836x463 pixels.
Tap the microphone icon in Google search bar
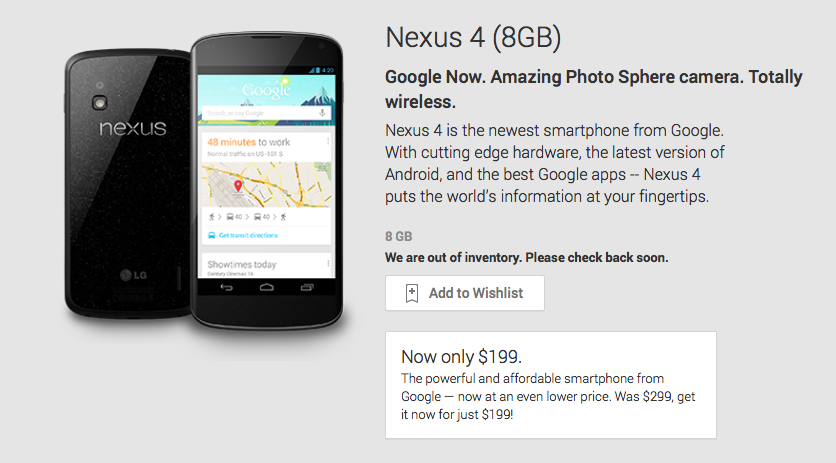(x=322, y=113)
